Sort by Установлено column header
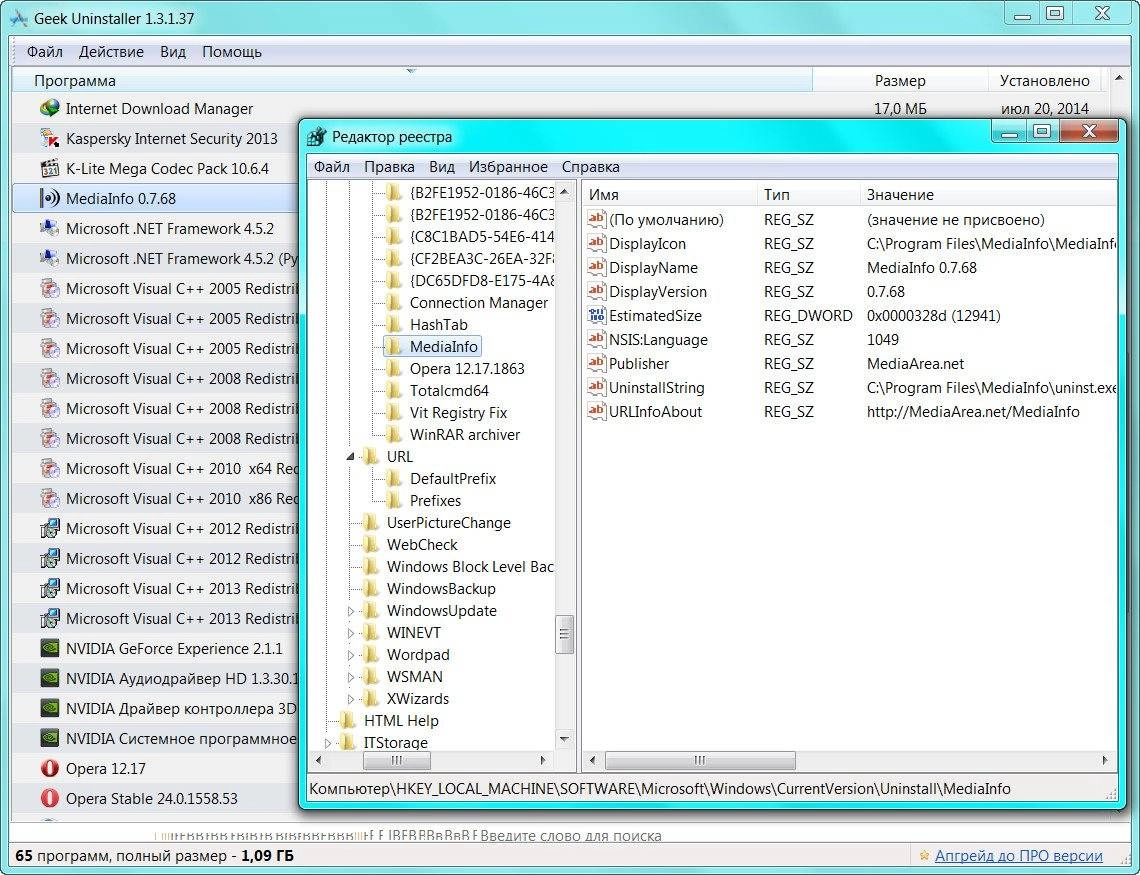This screenshot has width=1140, height=875. tap(1045, 81)
